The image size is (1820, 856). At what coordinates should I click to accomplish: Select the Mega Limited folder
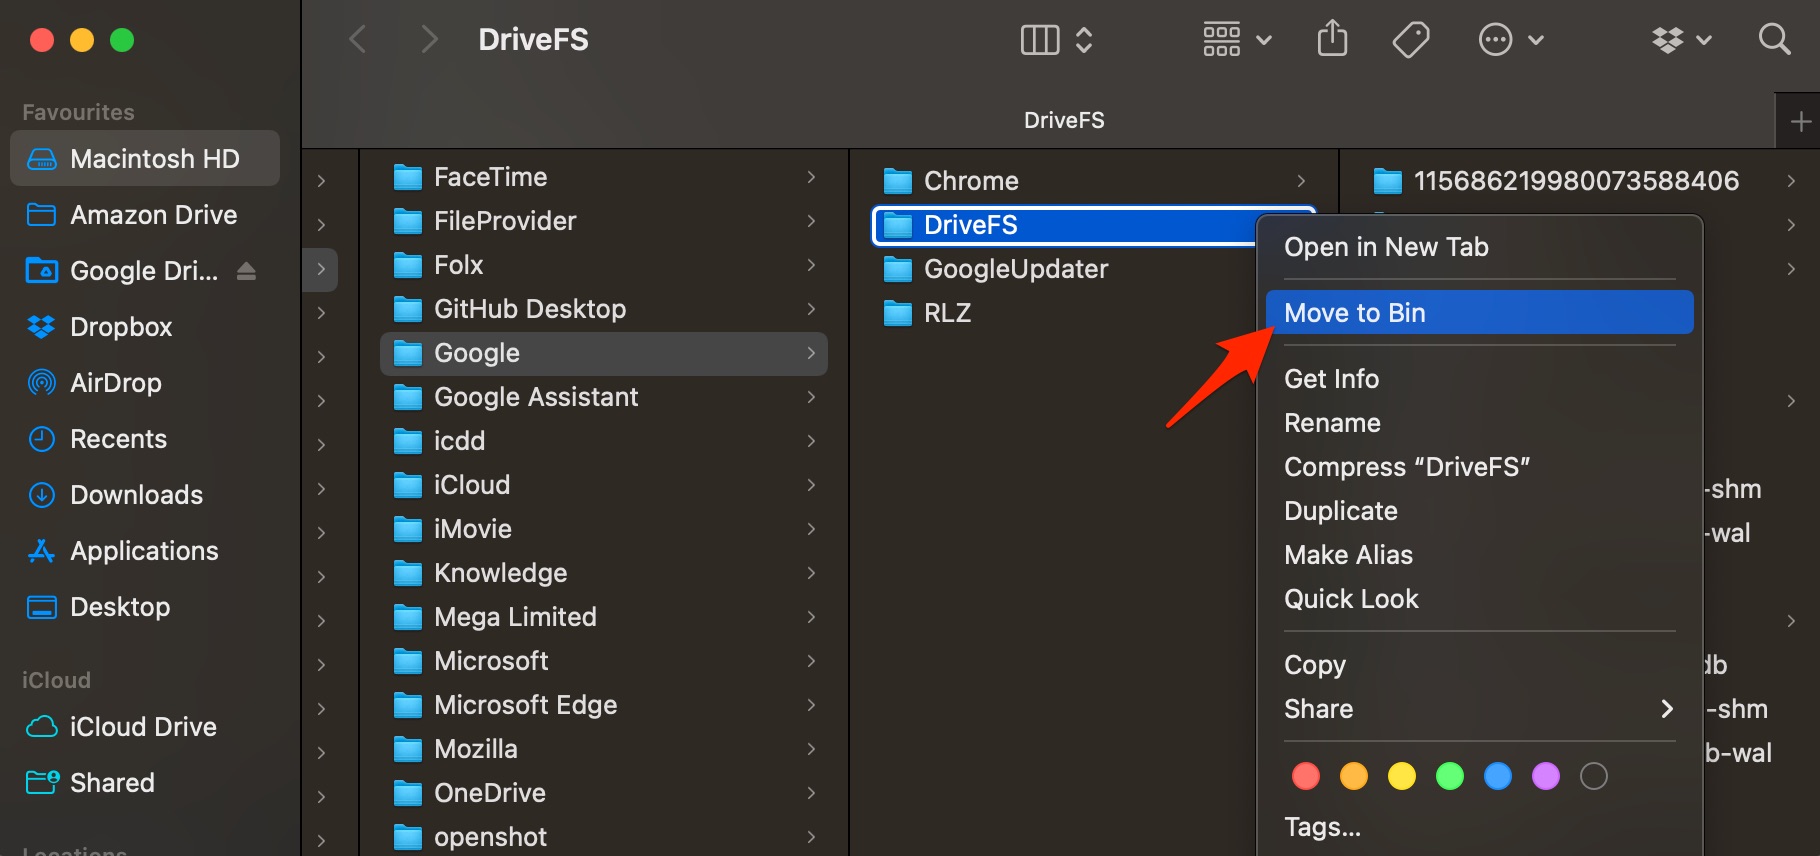pyautogui.click(x=604, y=617)
